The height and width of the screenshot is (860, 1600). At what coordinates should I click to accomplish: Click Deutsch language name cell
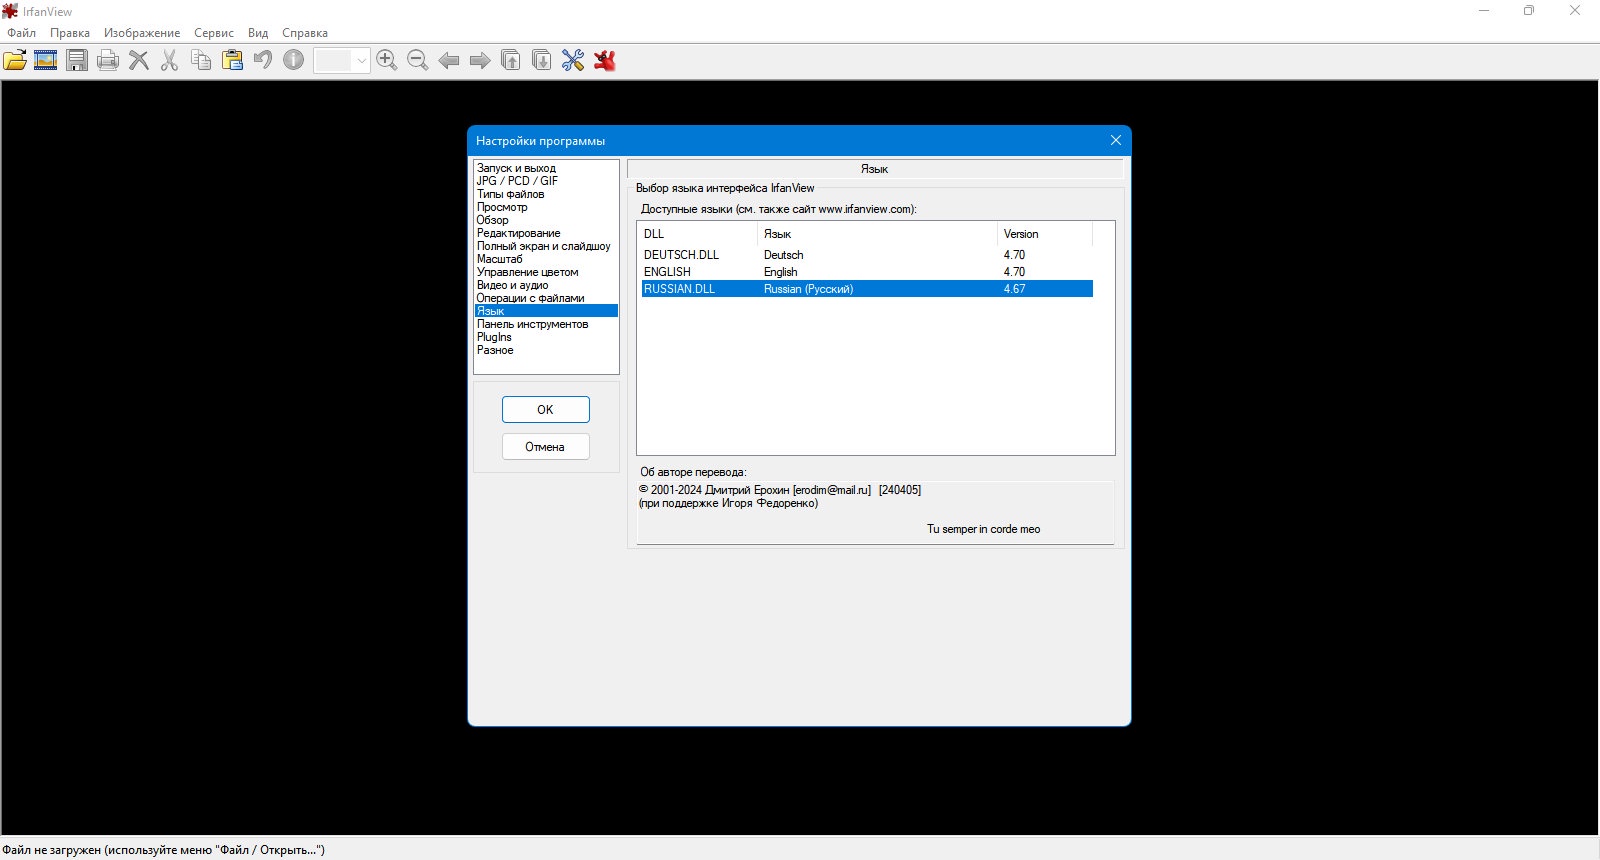(784, 255)
